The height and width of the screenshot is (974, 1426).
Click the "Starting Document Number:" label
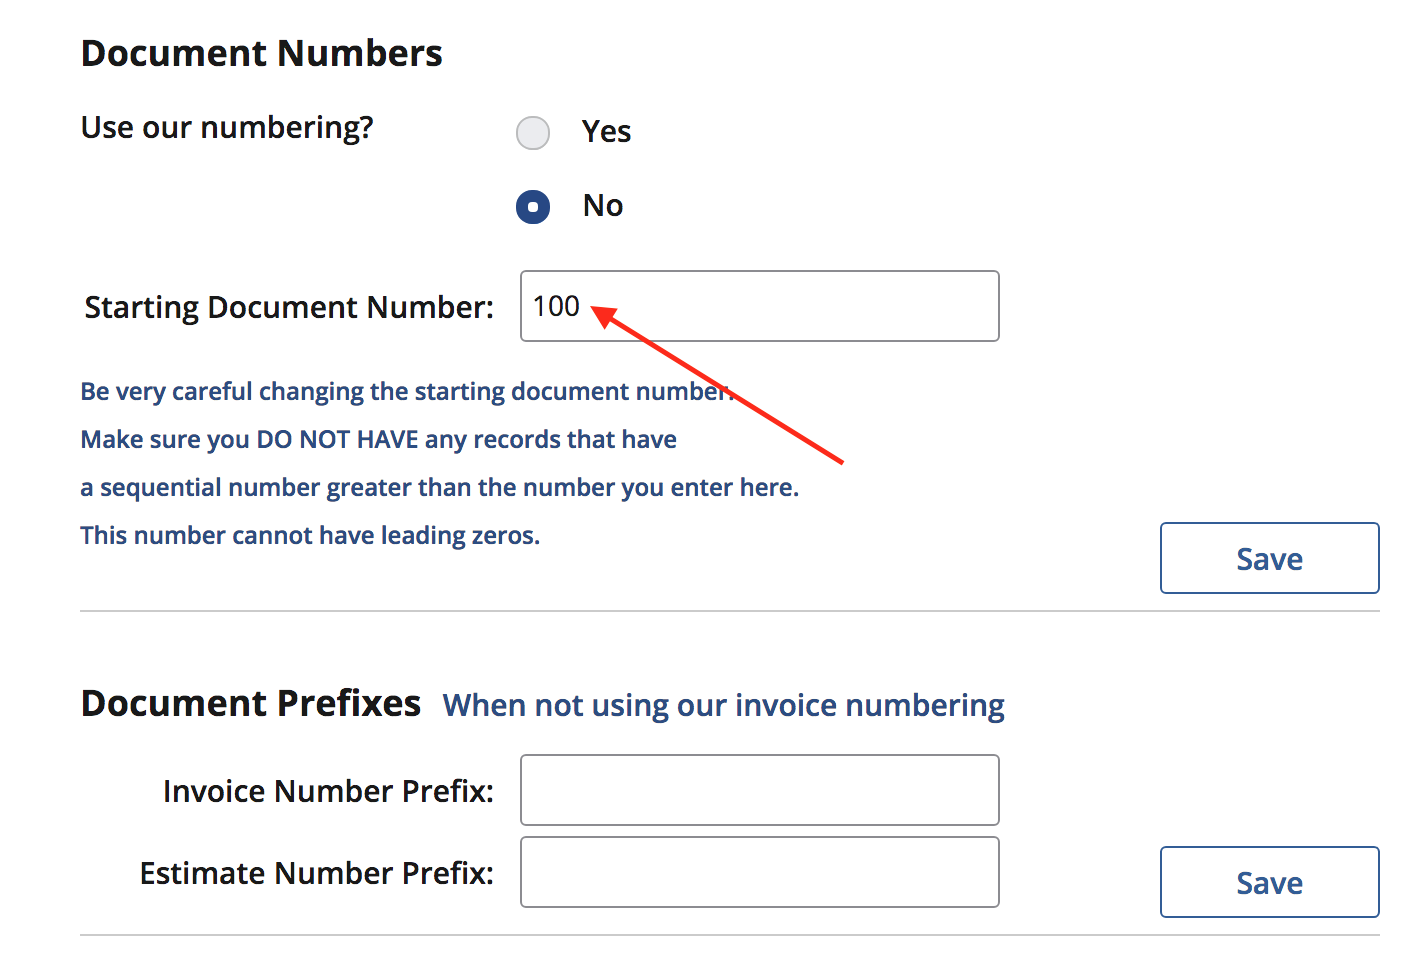click(289, 307)
